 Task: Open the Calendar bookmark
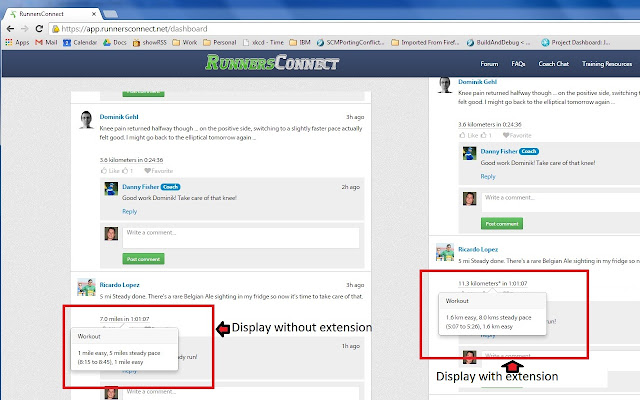(x=80, y=42)
